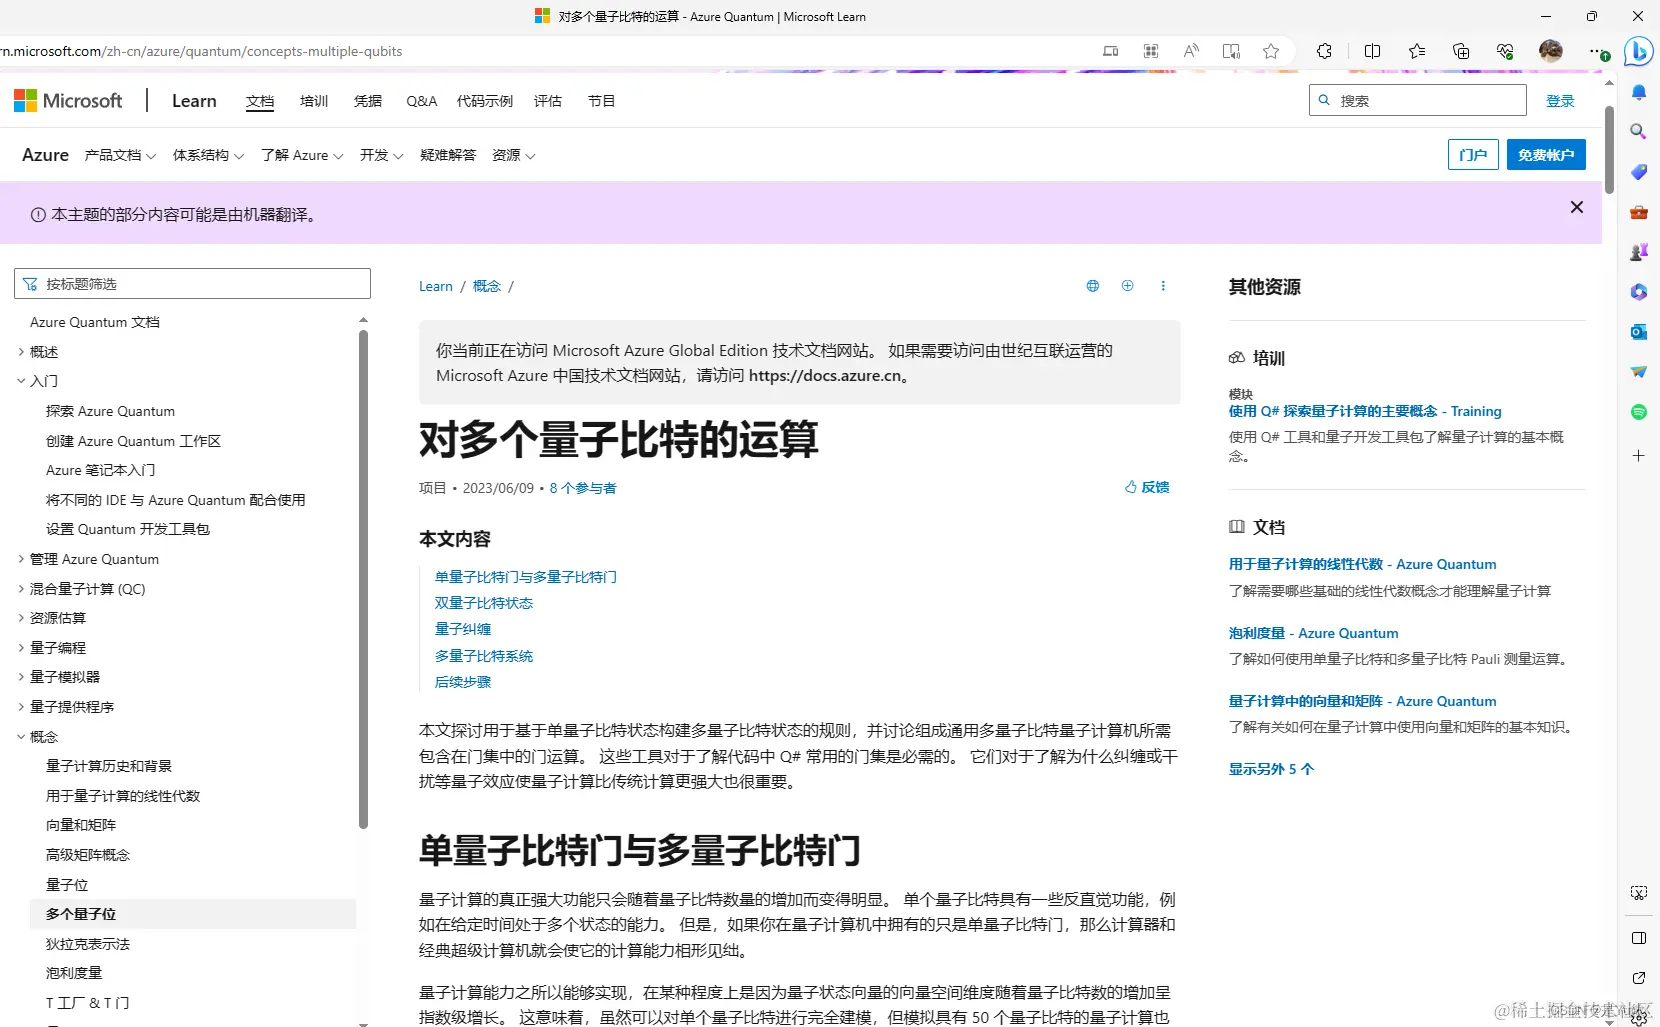
Task: Open Spotify from the sidebar
Action: tap(1638, 412)
